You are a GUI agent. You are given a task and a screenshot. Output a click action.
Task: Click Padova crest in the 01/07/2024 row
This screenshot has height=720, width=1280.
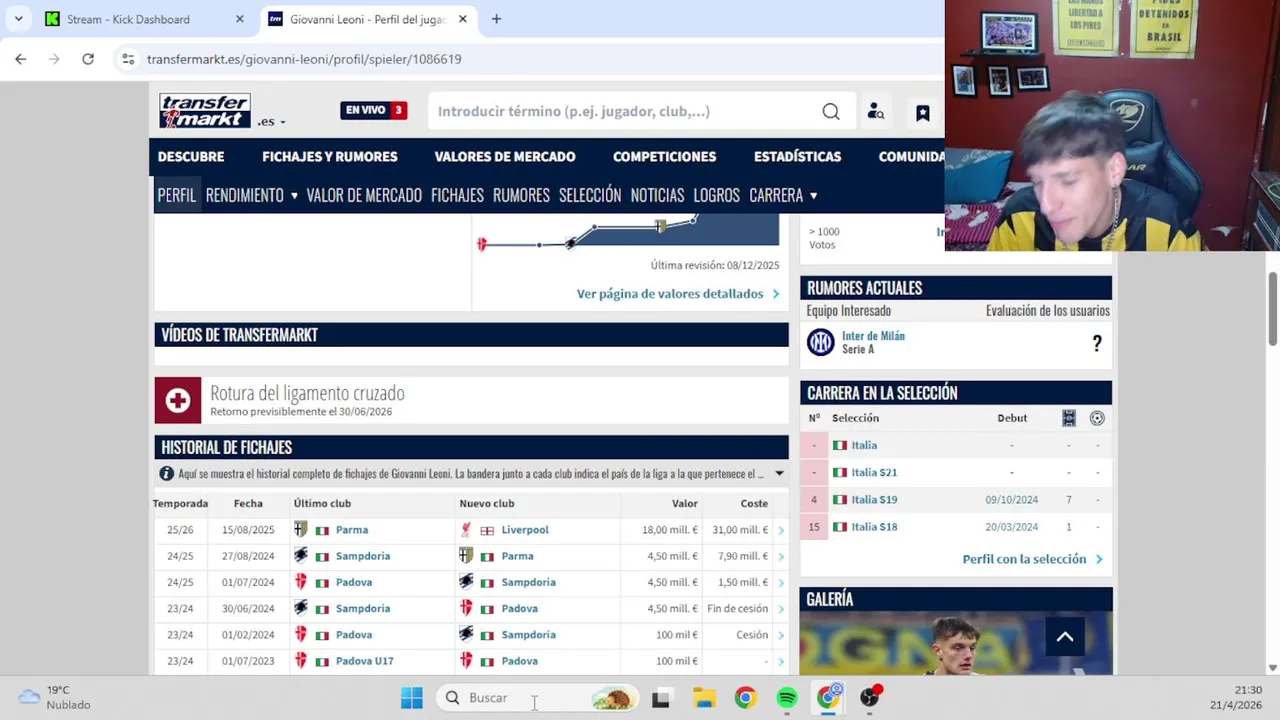coord(301,582)
